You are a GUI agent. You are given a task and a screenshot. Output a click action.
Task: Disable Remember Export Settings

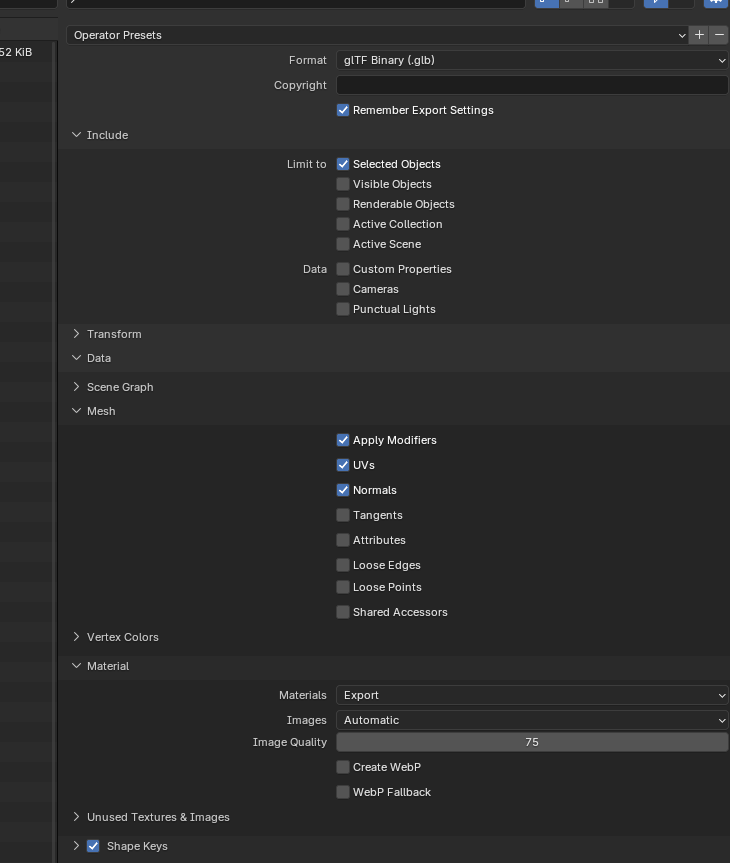pyautogui.click(x=343, y=110)
